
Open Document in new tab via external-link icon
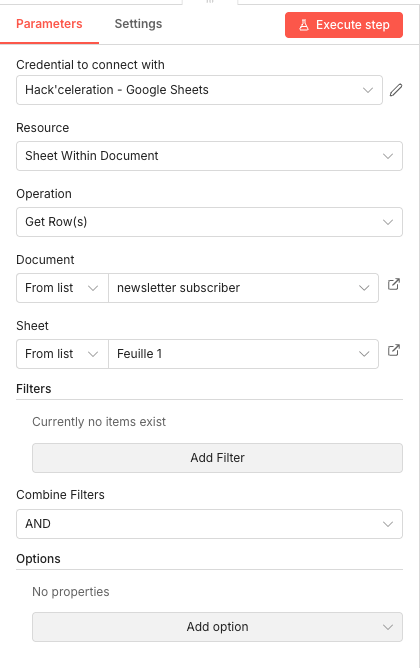tap(394, 284)
